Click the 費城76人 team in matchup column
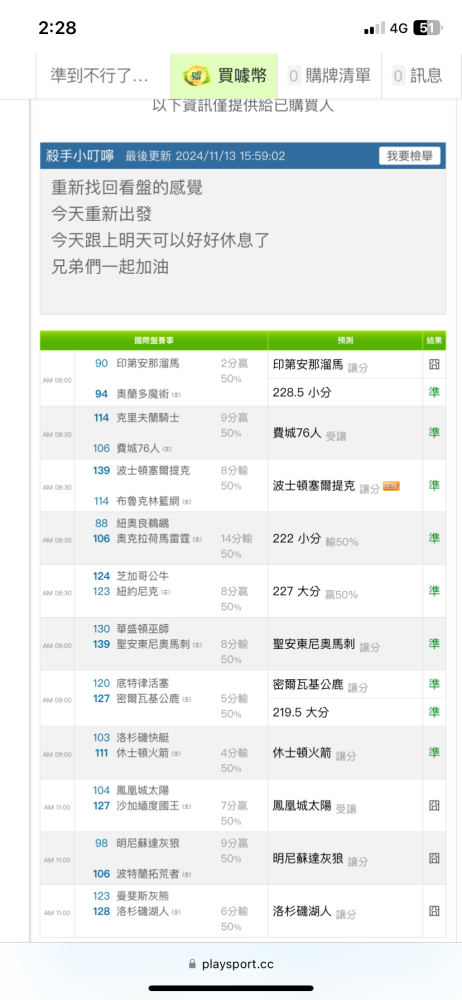462x1000 pixels. 138,448
